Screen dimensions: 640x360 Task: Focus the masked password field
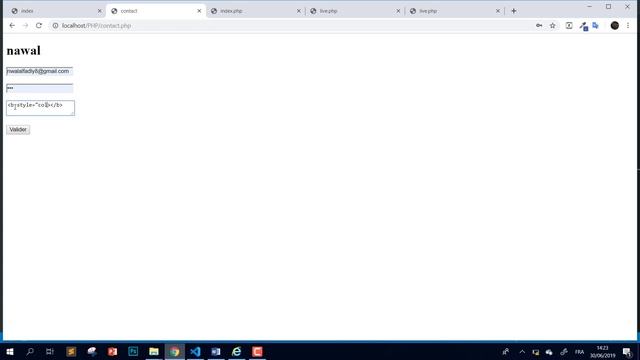pos(40,88)
